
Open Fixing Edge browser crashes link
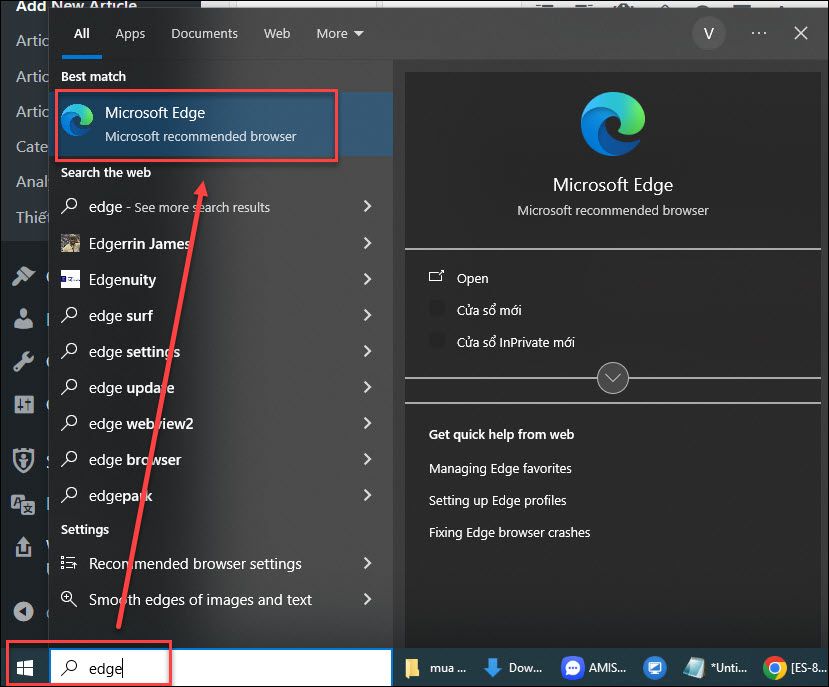coord(509,532)
